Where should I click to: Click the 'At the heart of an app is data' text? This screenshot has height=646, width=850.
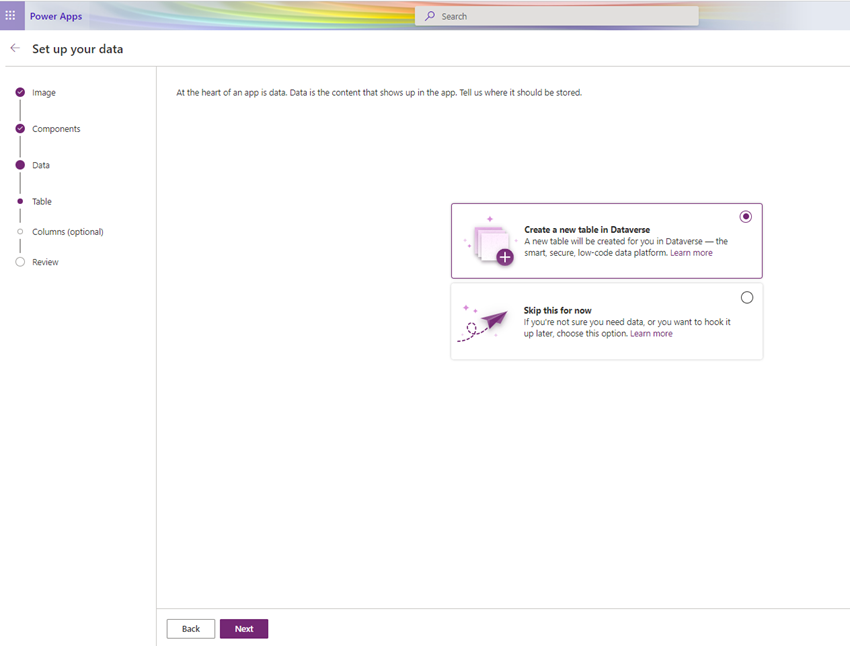tap(379, 93)
